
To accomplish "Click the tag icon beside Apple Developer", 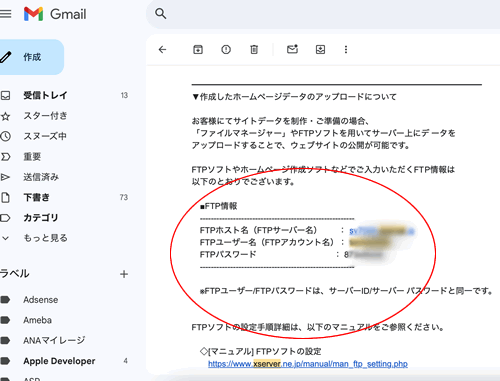I will pyautogui.click(x=5, y=361).
